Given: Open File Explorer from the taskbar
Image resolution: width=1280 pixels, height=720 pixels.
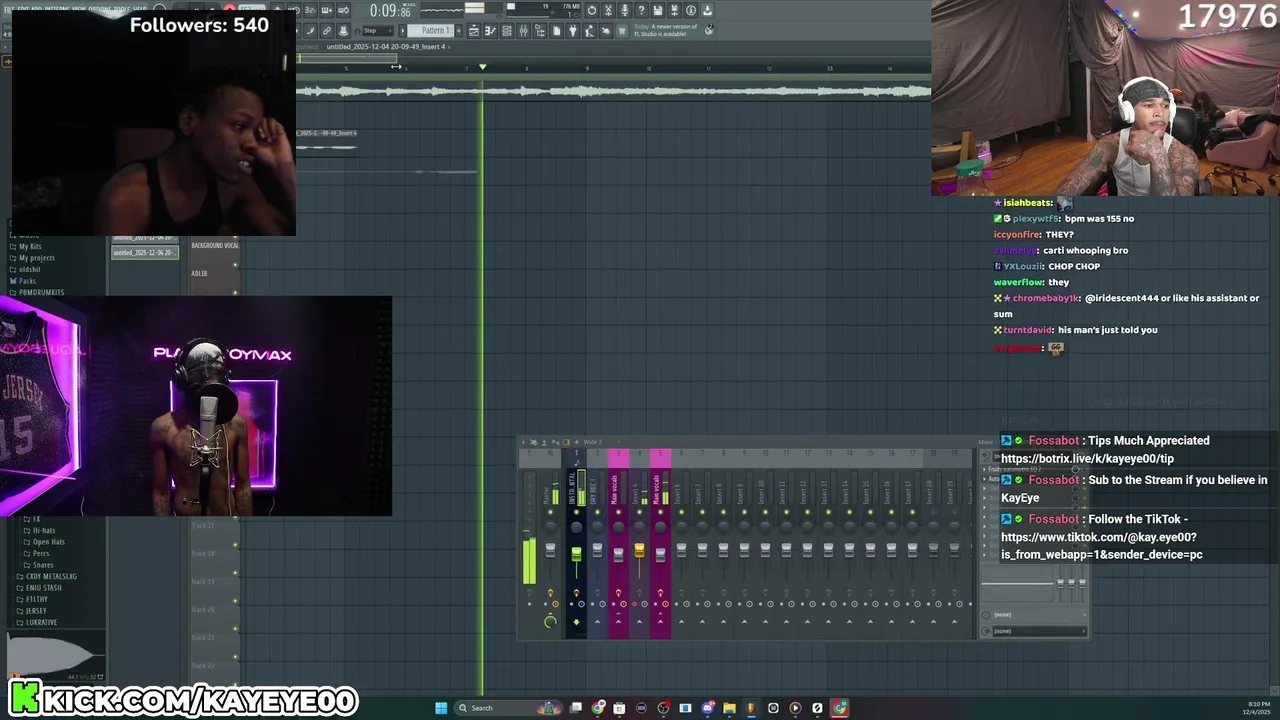Looking at the screenshot, I should coord(729,708).
